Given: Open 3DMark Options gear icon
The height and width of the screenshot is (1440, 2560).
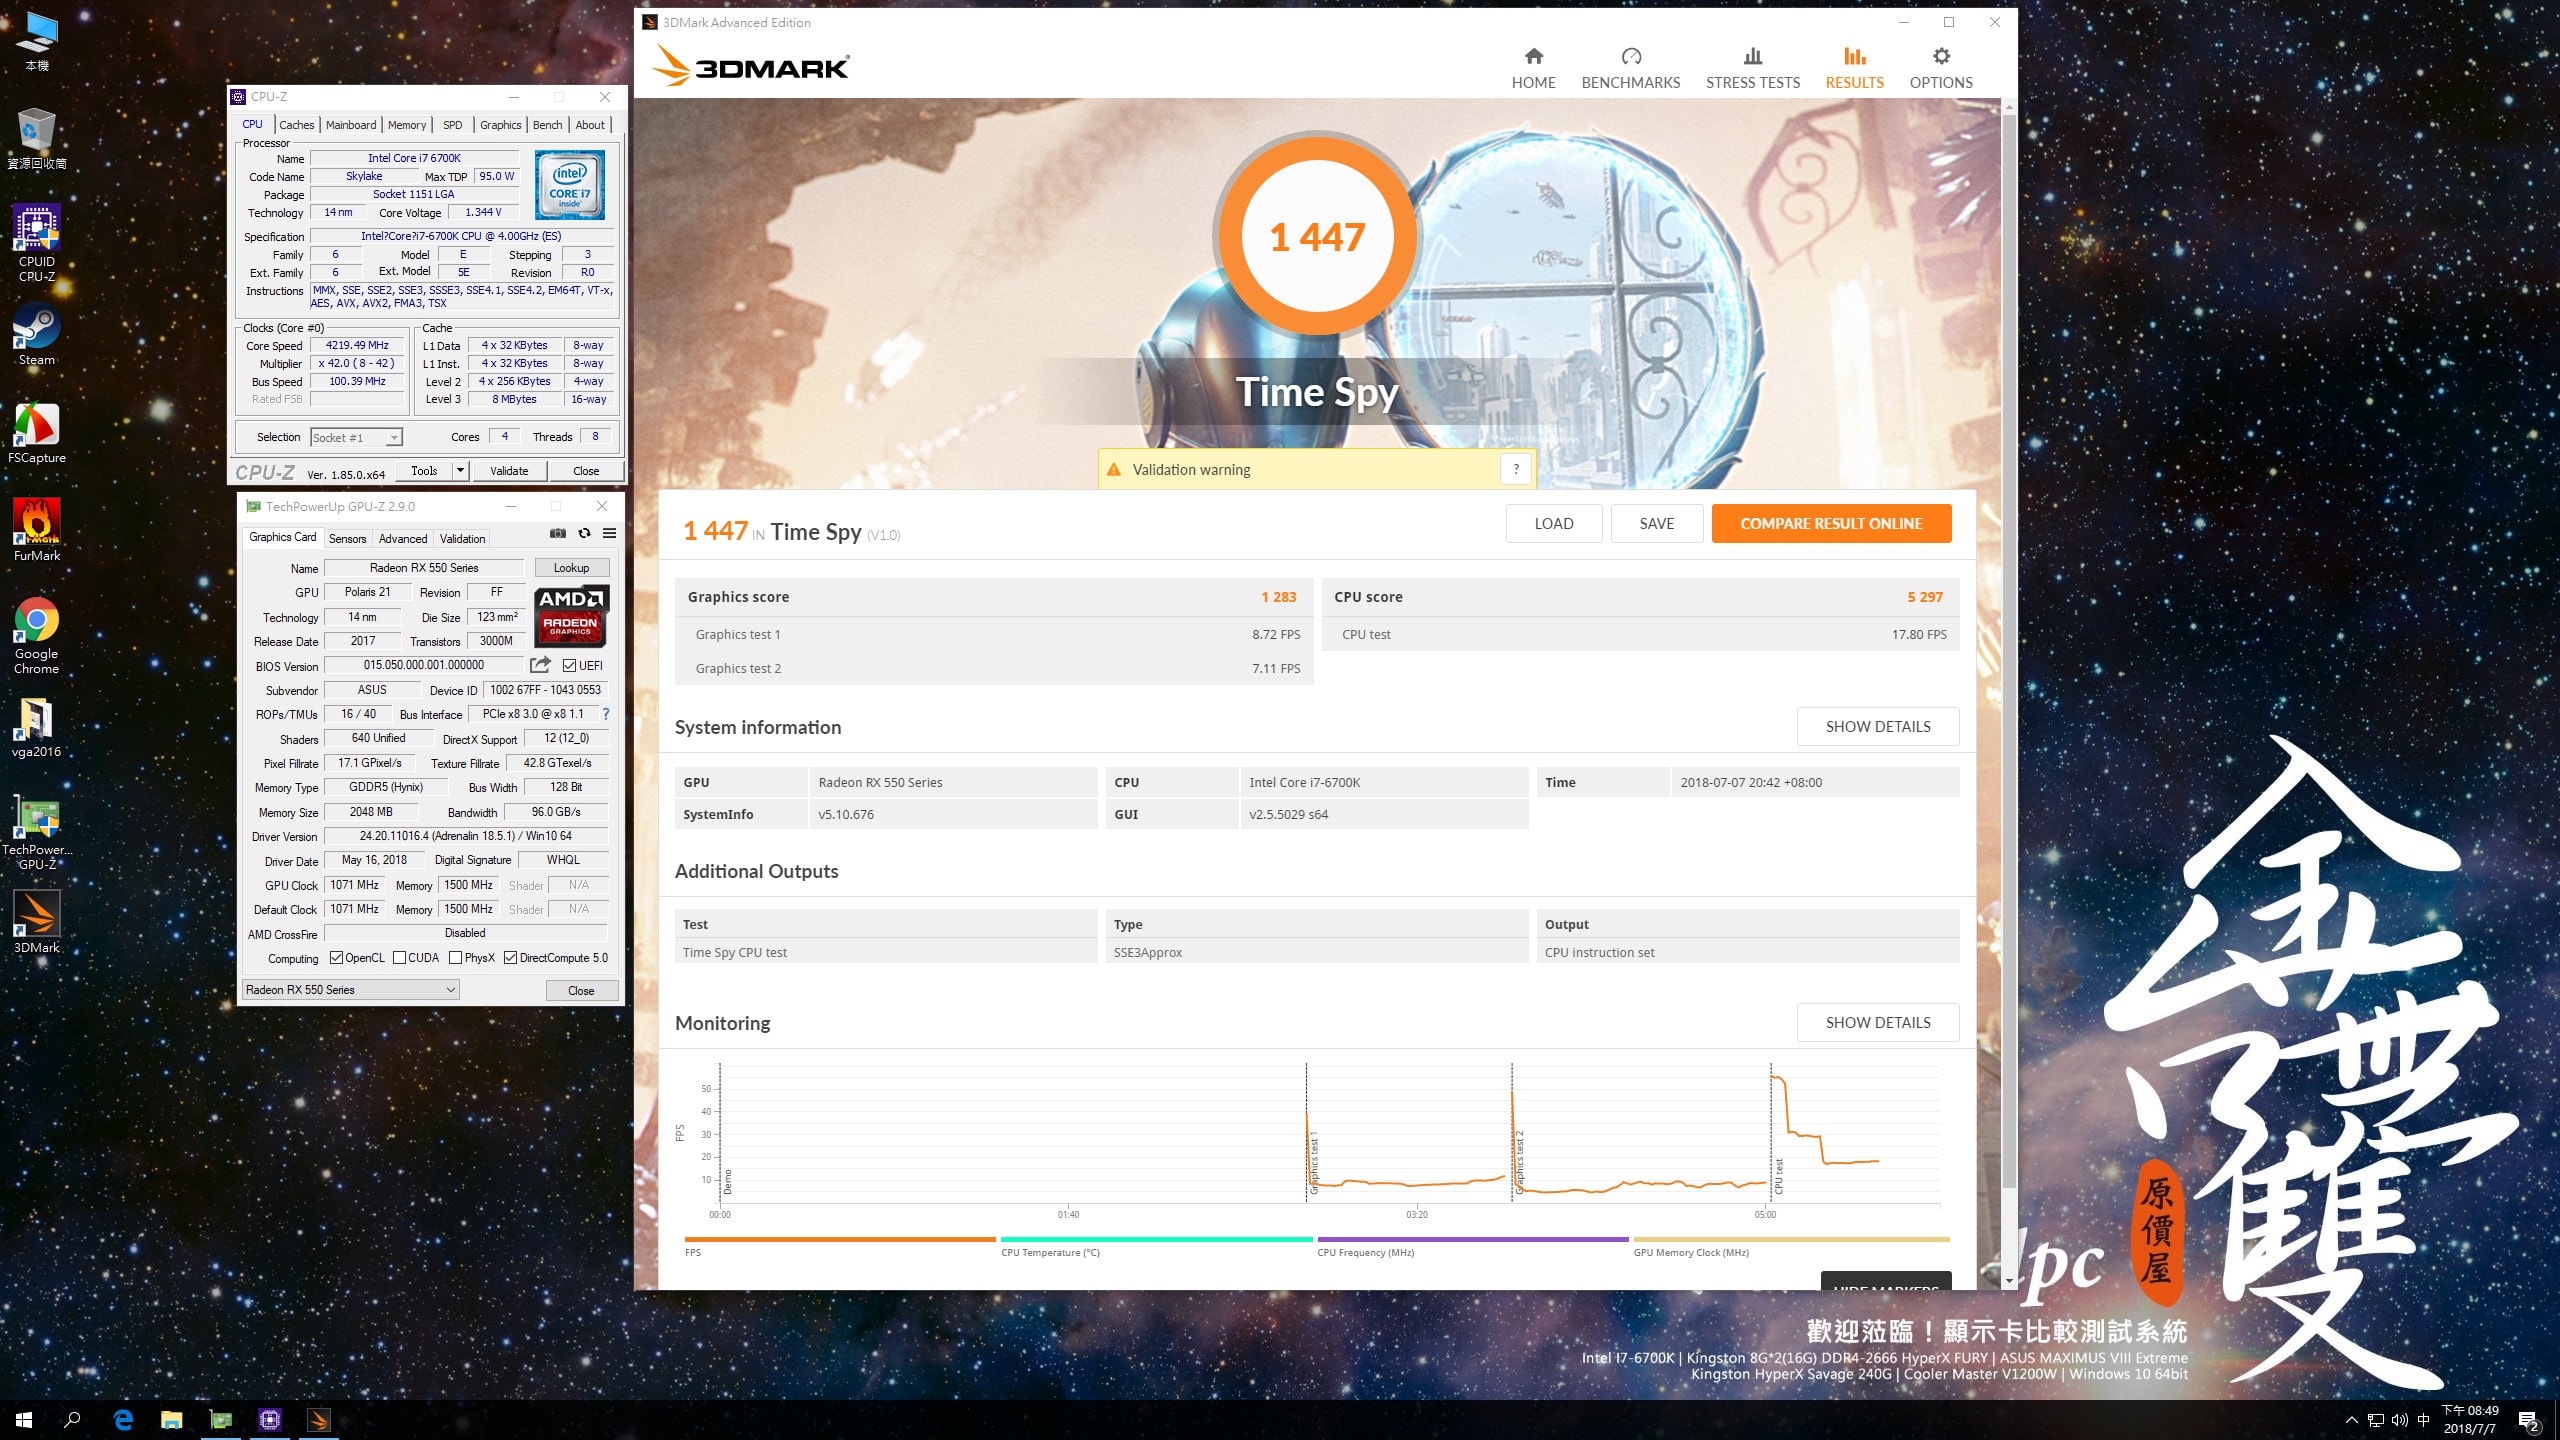Looking at the screenshot, I should click(x=1940, y=57).
